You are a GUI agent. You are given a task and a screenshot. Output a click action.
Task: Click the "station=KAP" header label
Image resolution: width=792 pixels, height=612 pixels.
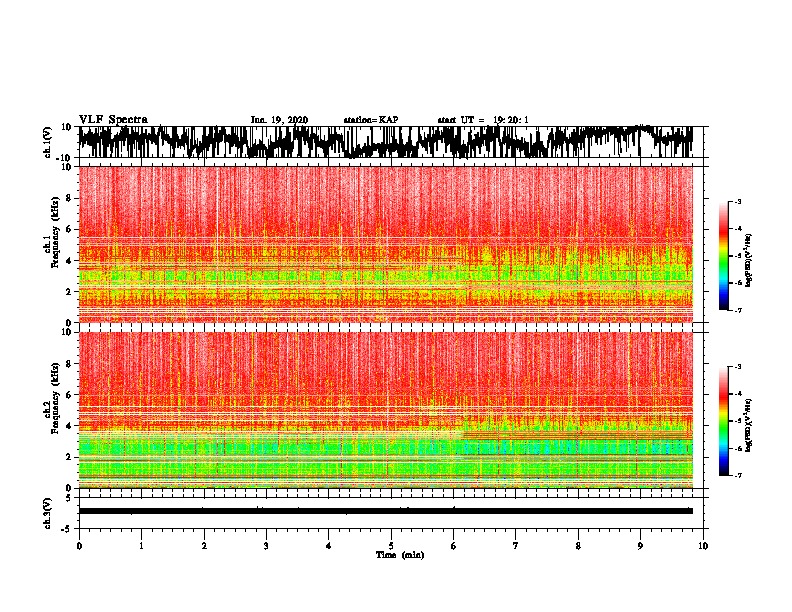pos(370,120)
